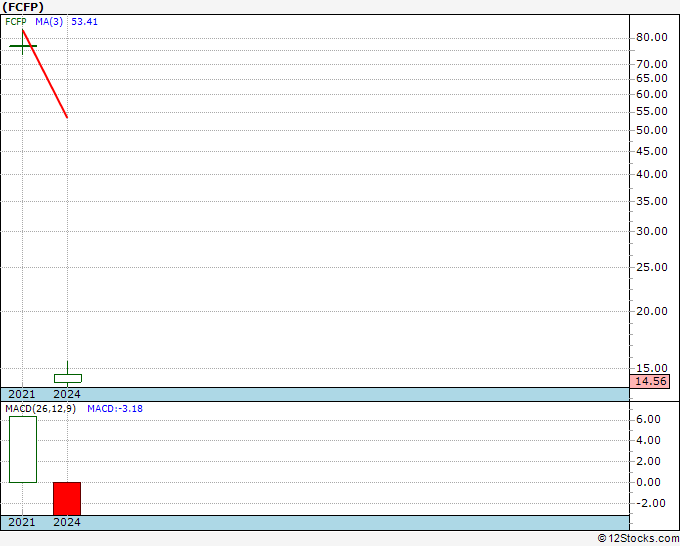Click 2024 on the MACD date axis

point(67,522)
